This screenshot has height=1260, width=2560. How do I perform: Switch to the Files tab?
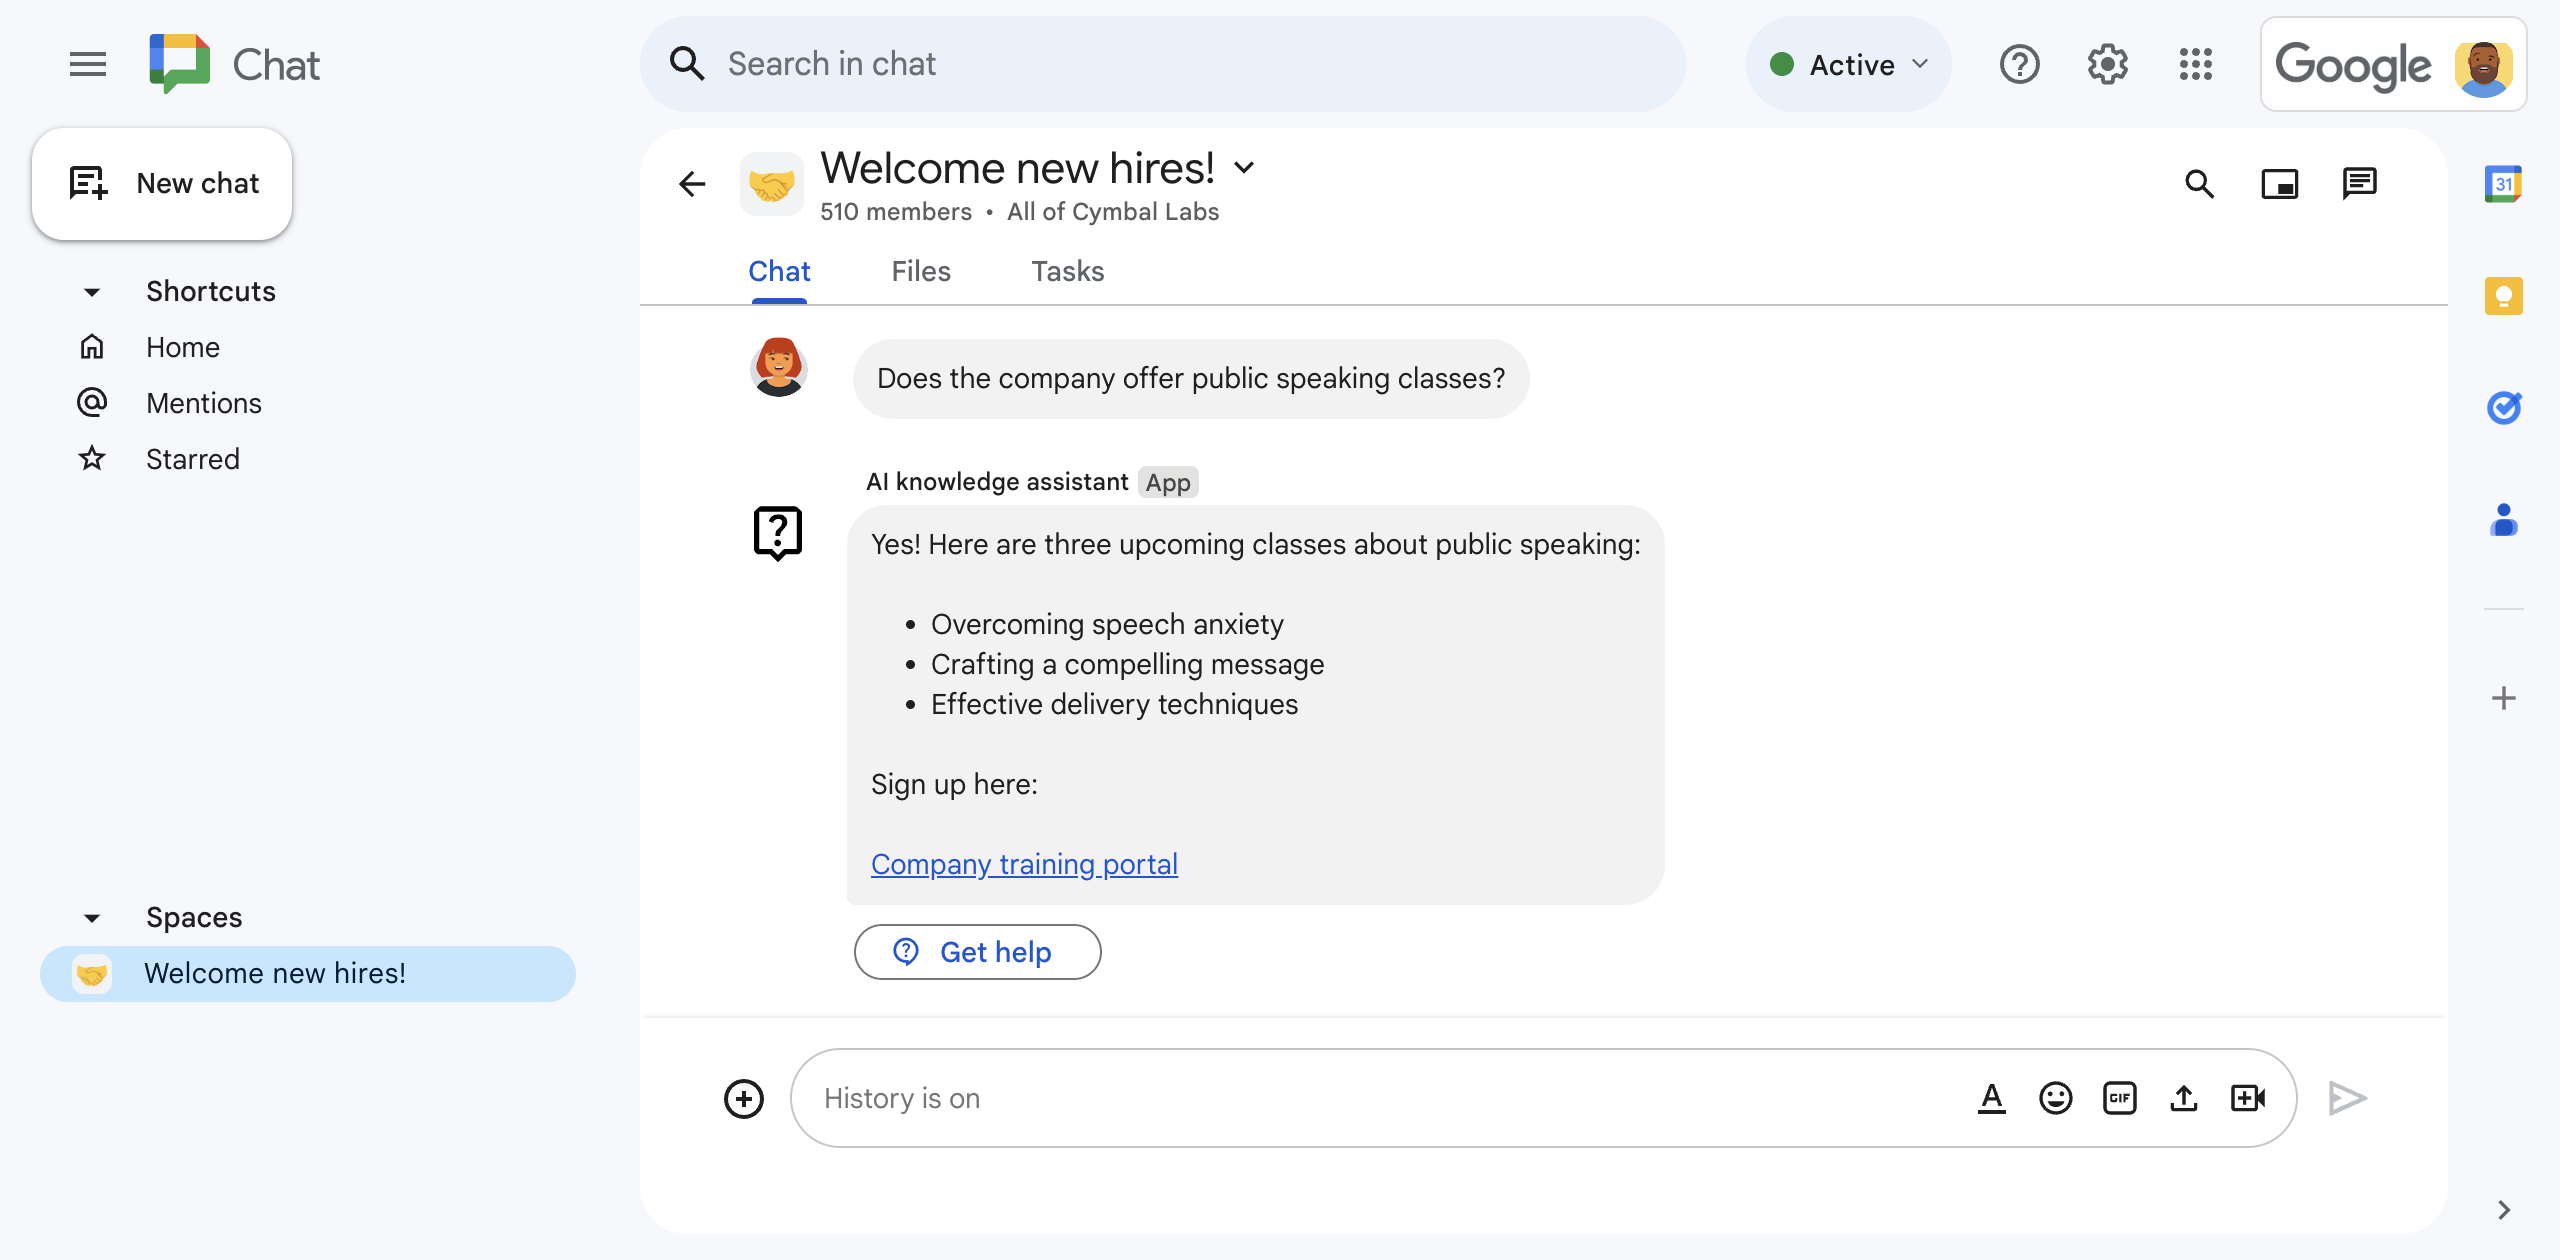tap(919, 271)
